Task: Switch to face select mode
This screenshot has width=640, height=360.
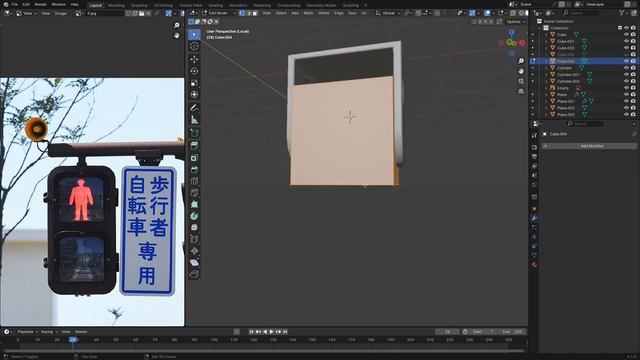Action: coord(255,13)
